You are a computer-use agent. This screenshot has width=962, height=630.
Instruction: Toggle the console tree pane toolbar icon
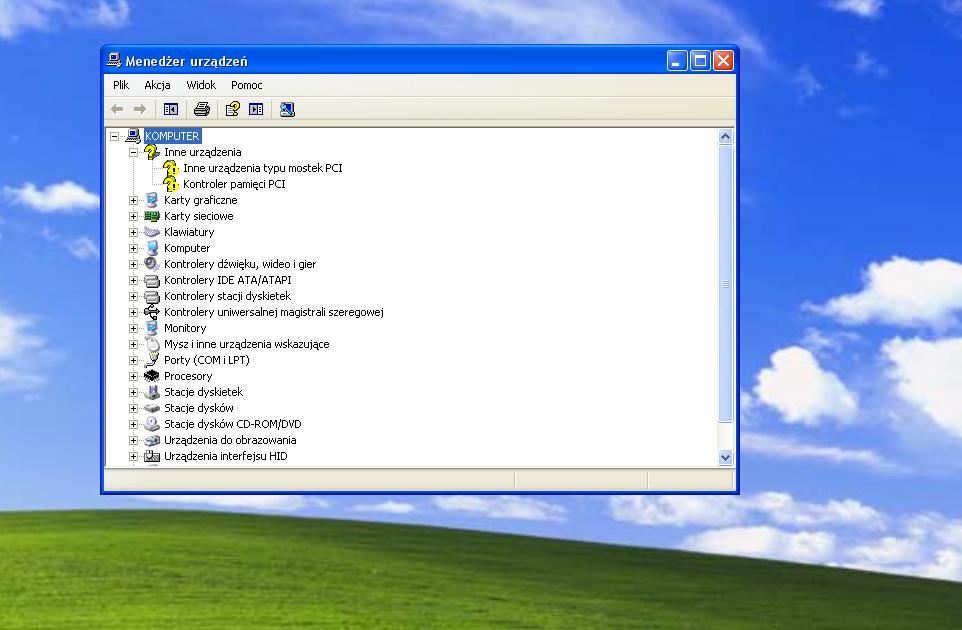pyautogui.click(x=171, y=109)
